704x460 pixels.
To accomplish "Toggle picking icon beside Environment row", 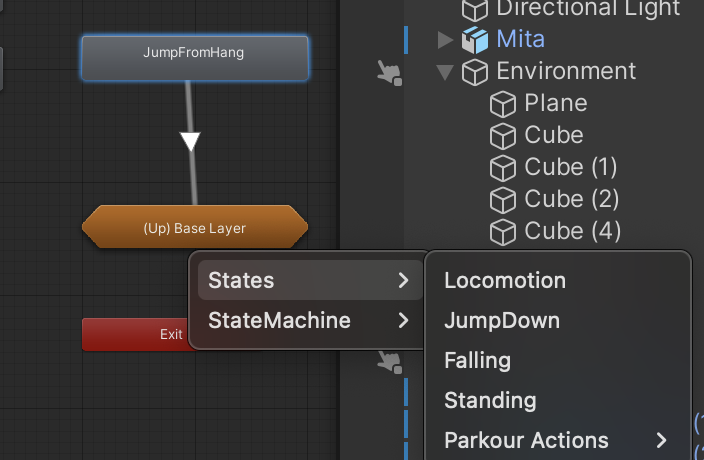I will point(389,73).
